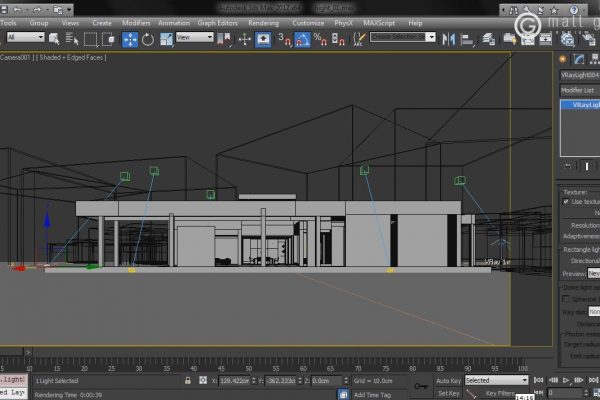Toggle the Selection Lock padlock
The image size is (600, 400).
188,380
